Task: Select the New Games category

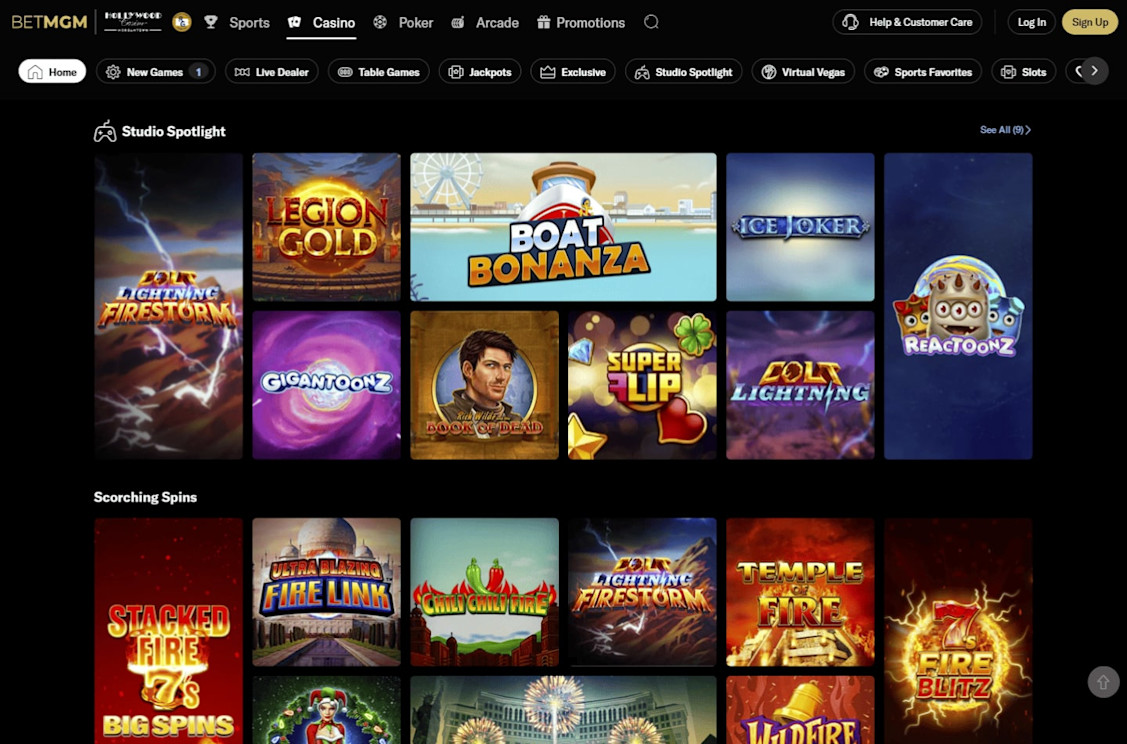Action: [155, 72]
